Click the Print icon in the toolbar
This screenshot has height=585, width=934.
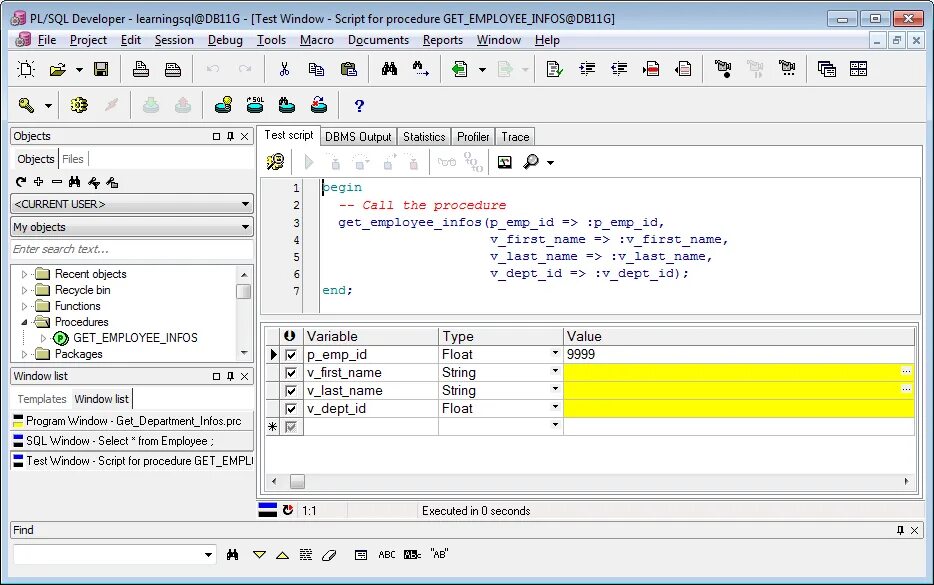pos(141,69)
